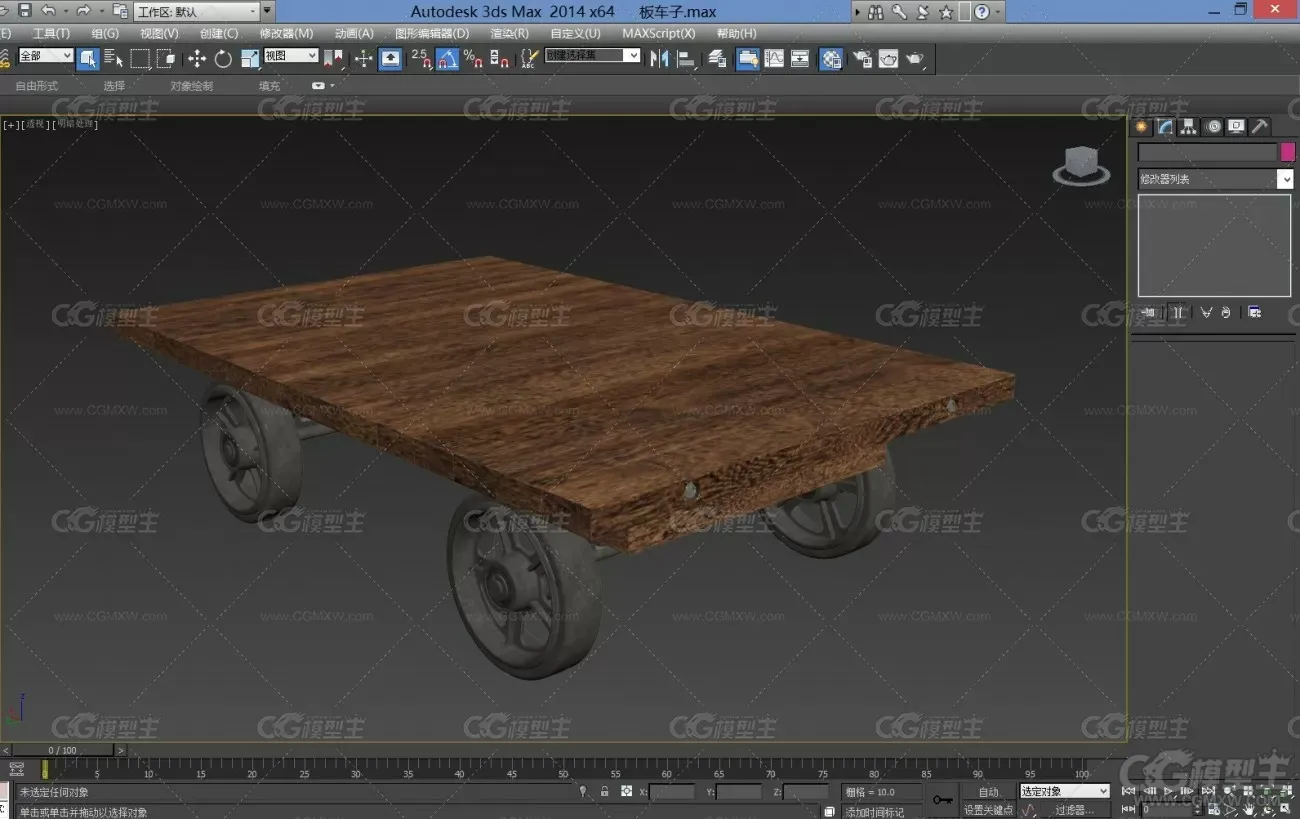Open the 选定对象 key filter dropdown
1300x819 pixels.
[x=1064, y=791]
